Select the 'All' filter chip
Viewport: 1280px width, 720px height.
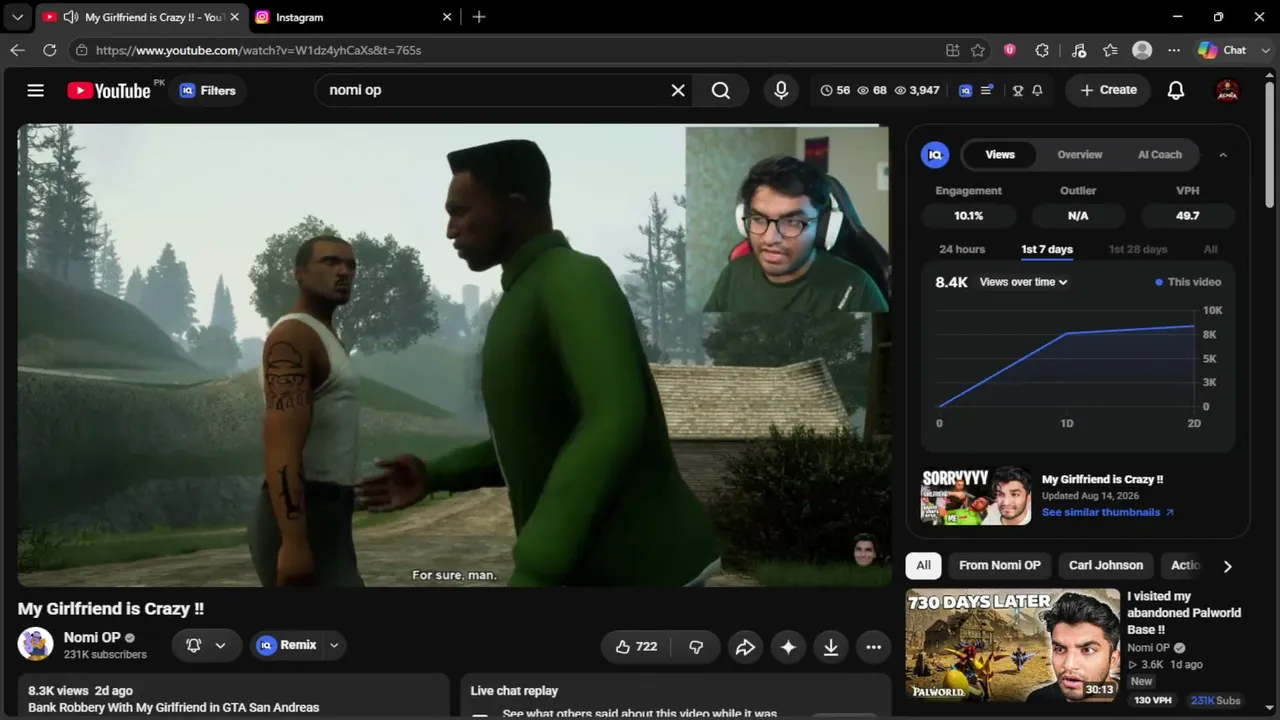tap(923, 565)
